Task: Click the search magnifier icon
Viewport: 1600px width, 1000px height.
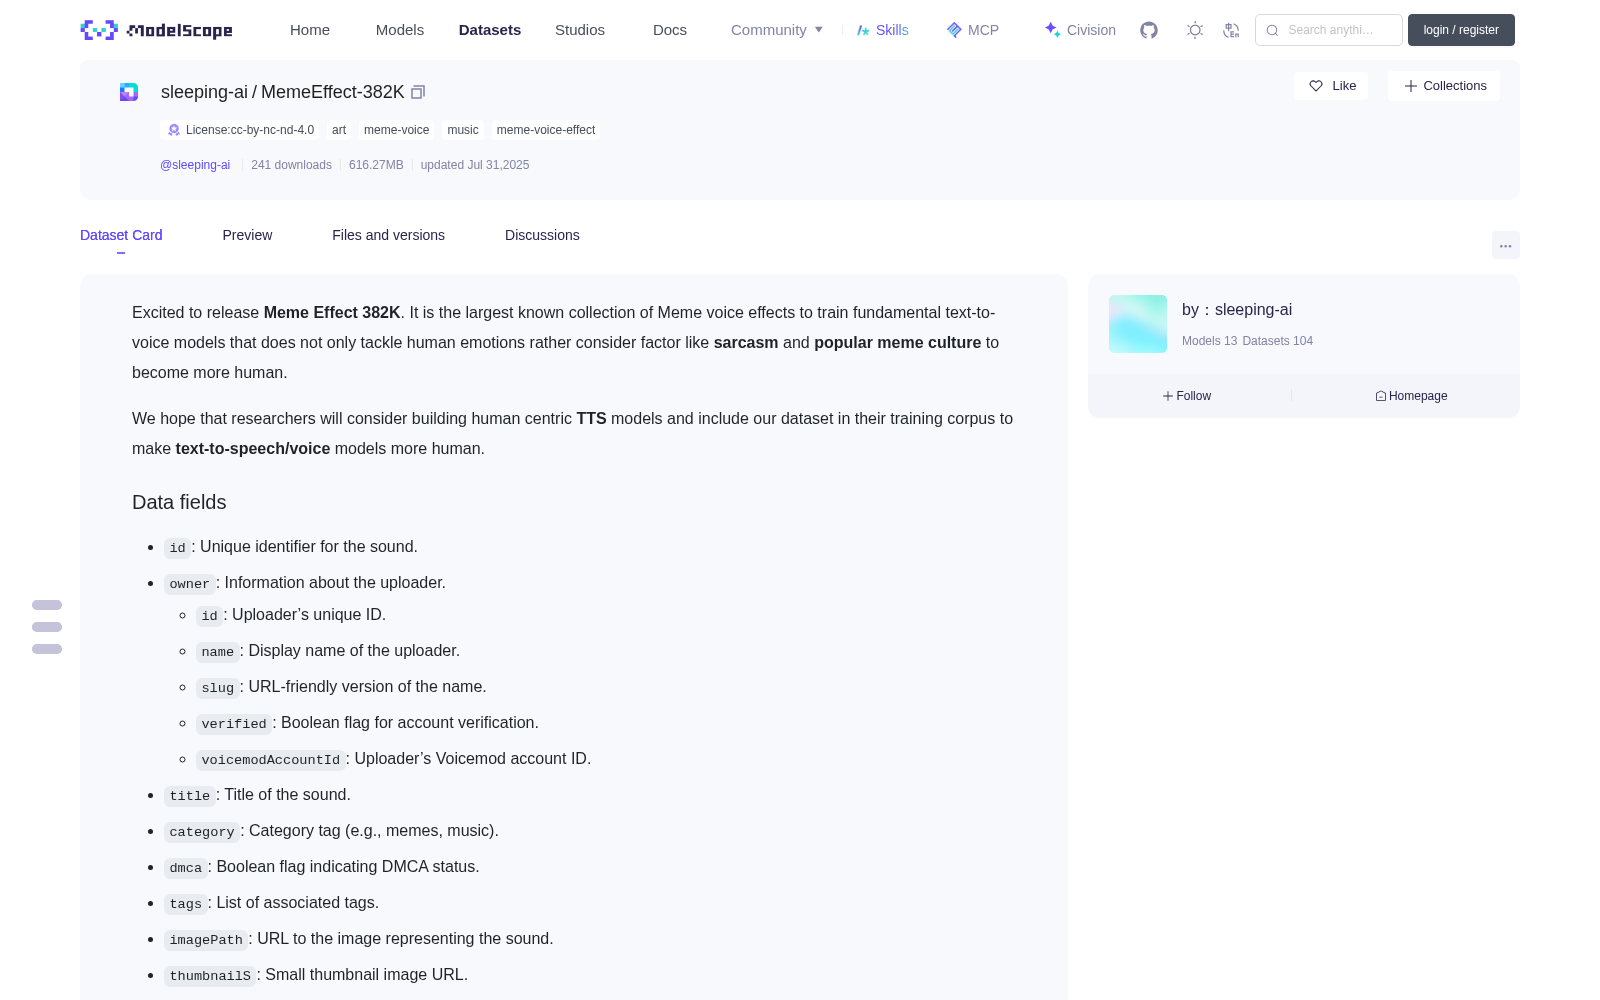Action: pyautogui.click(x=1272, y=30)
